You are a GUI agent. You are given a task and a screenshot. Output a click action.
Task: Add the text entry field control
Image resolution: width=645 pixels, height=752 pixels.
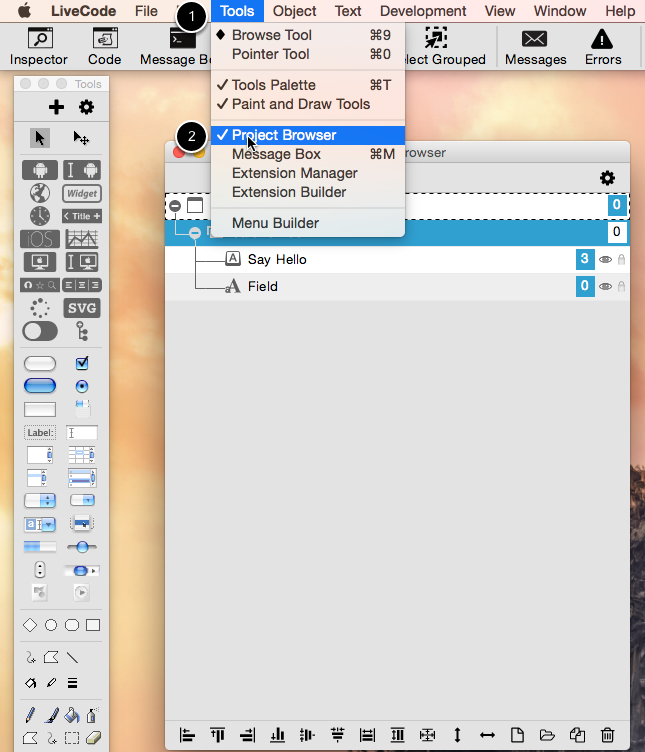(82, 433)
